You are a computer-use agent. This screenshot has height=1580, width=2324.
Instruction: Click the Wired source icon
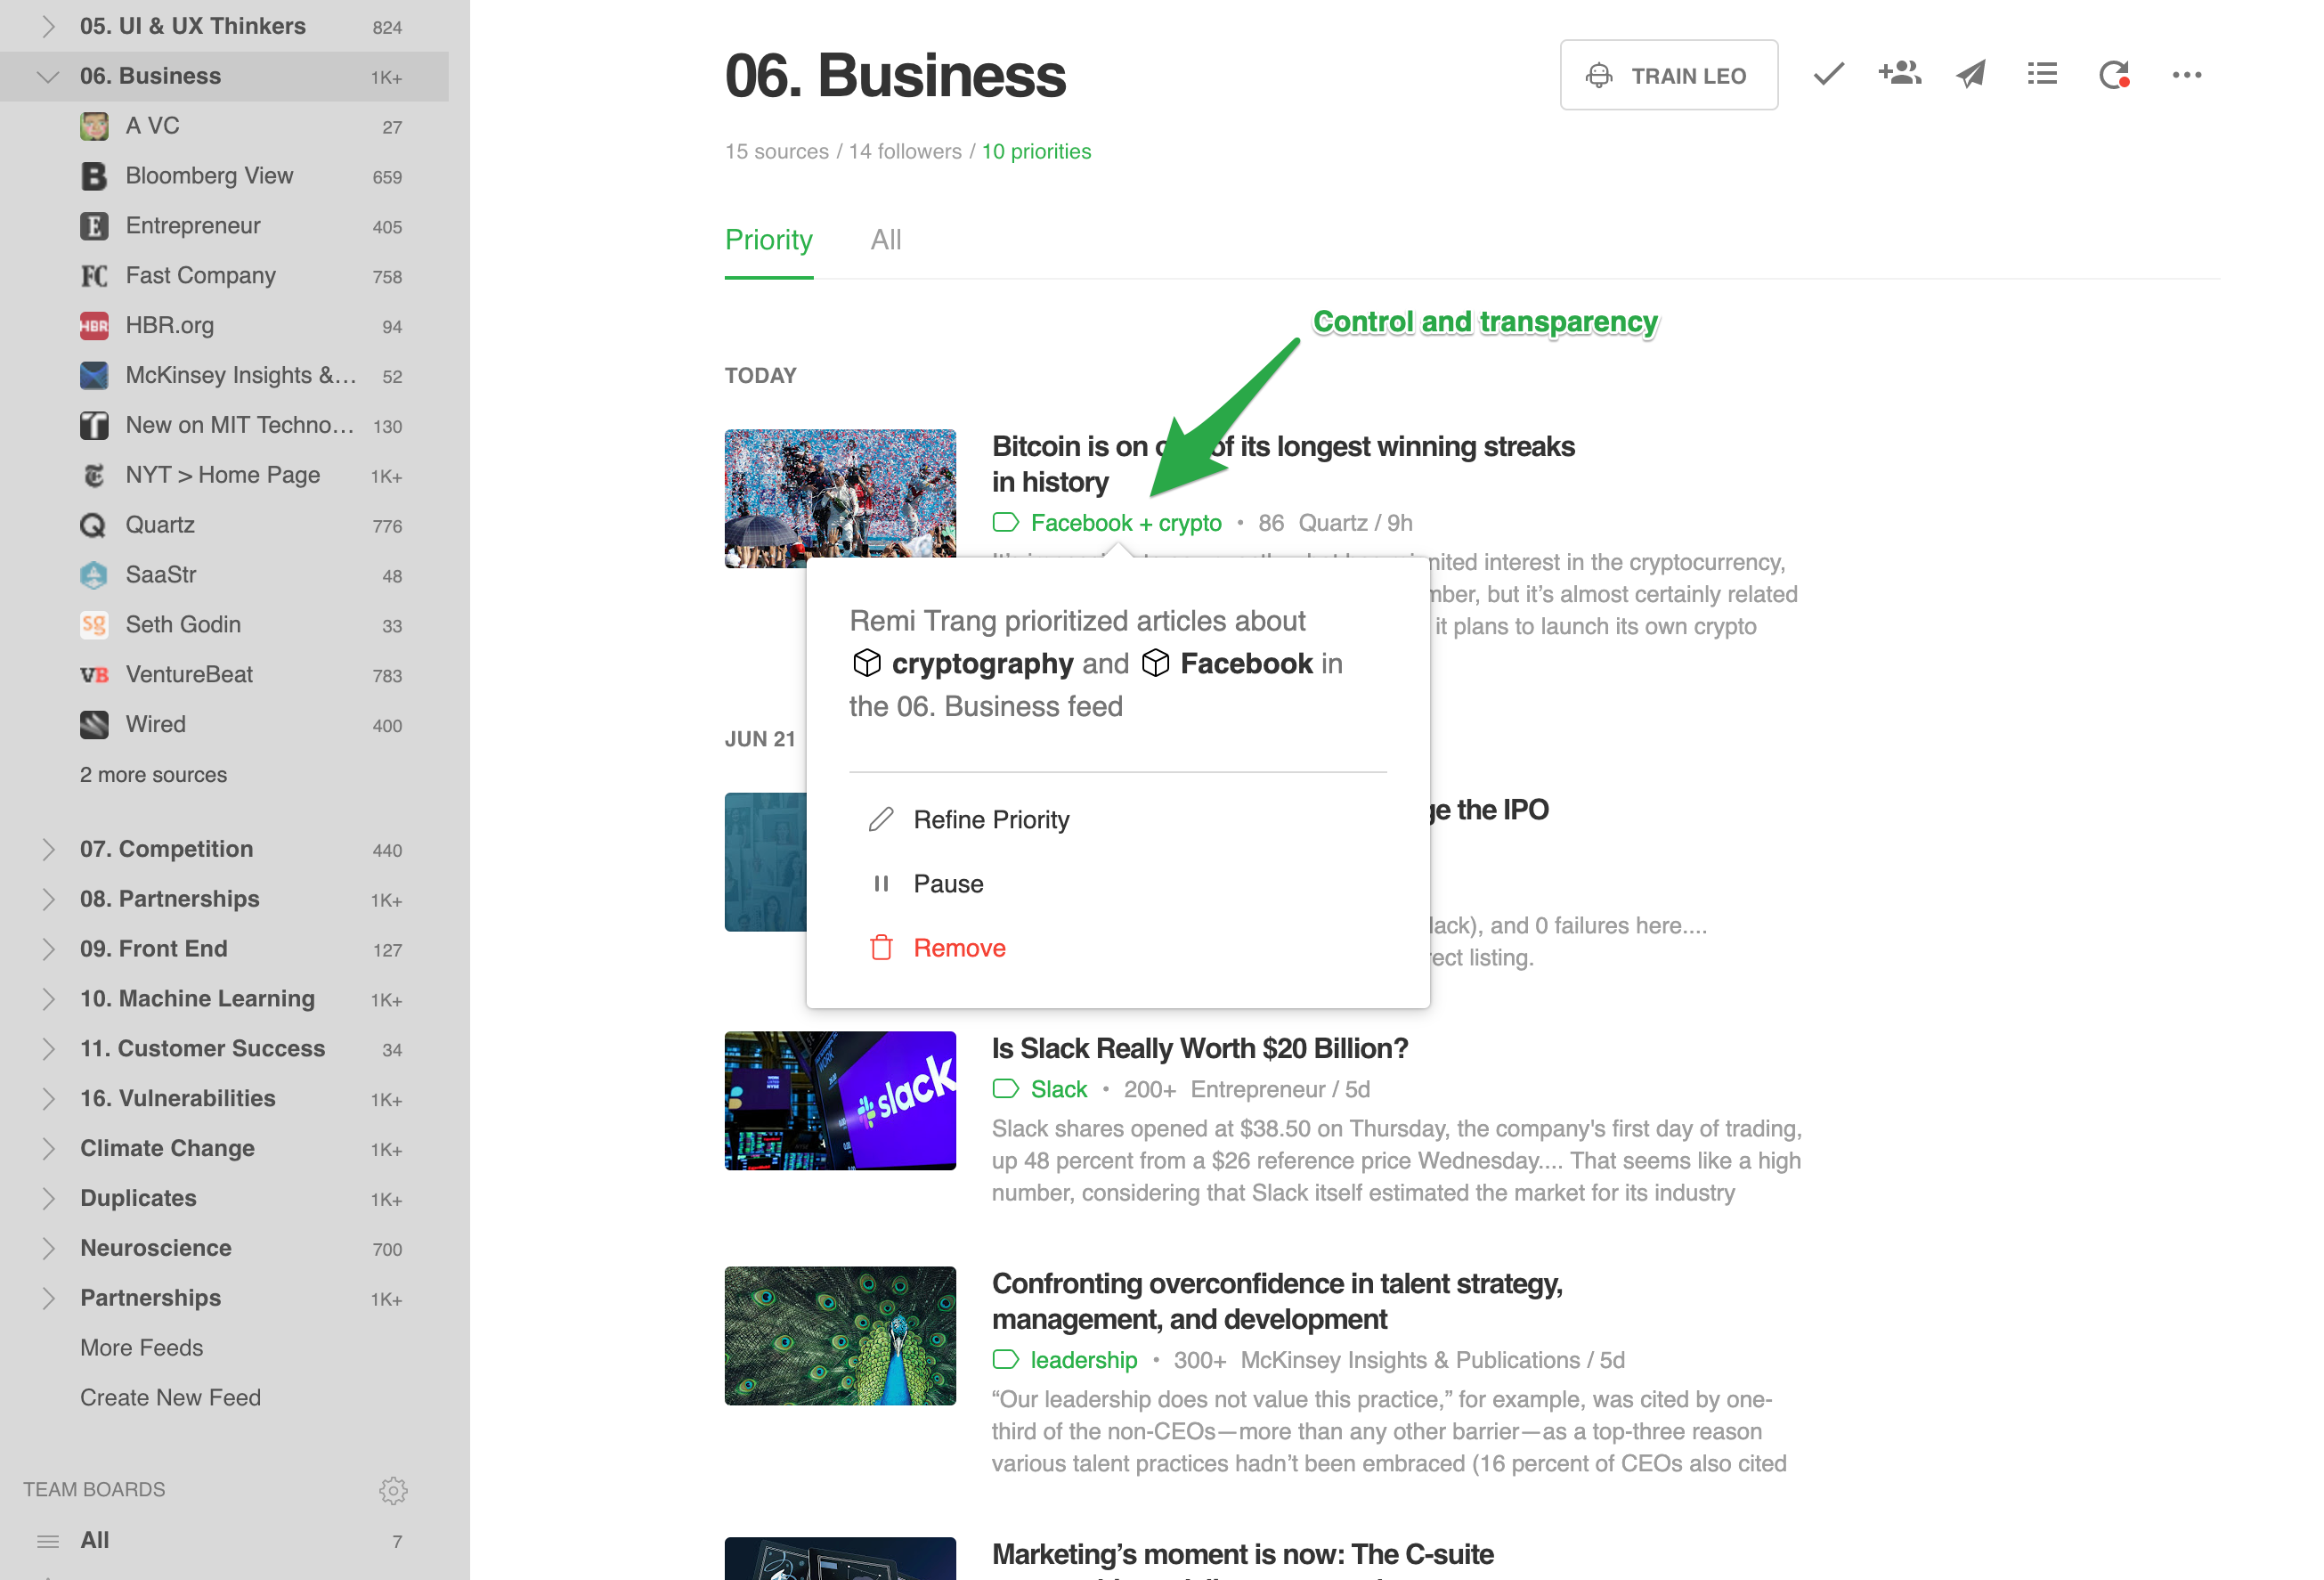(94, 725)
